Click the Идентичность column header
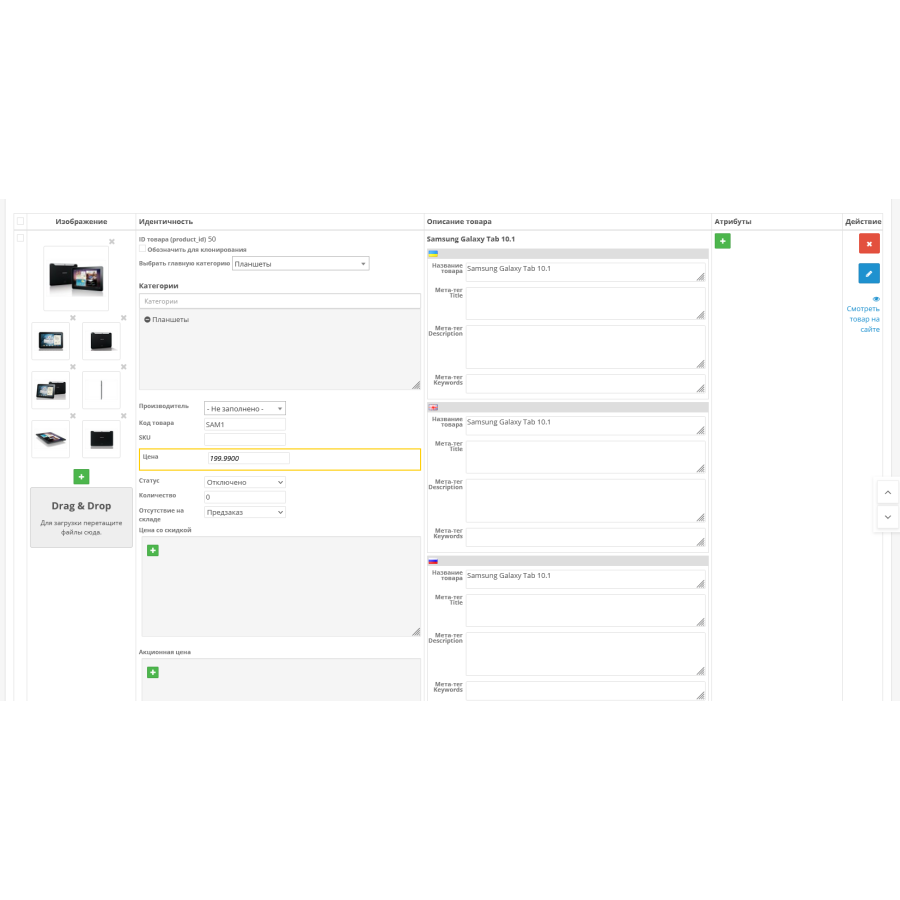The height and width of the screenshot is (900, 900). click(x=166, y=222)
